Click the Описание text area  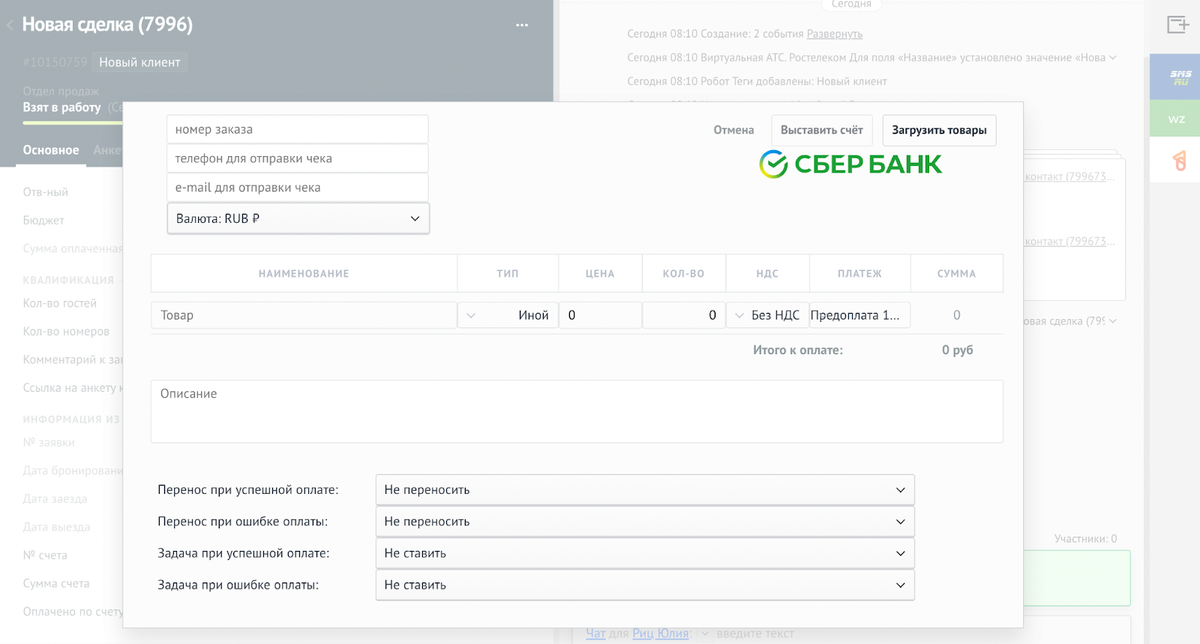tap(577, 411)
